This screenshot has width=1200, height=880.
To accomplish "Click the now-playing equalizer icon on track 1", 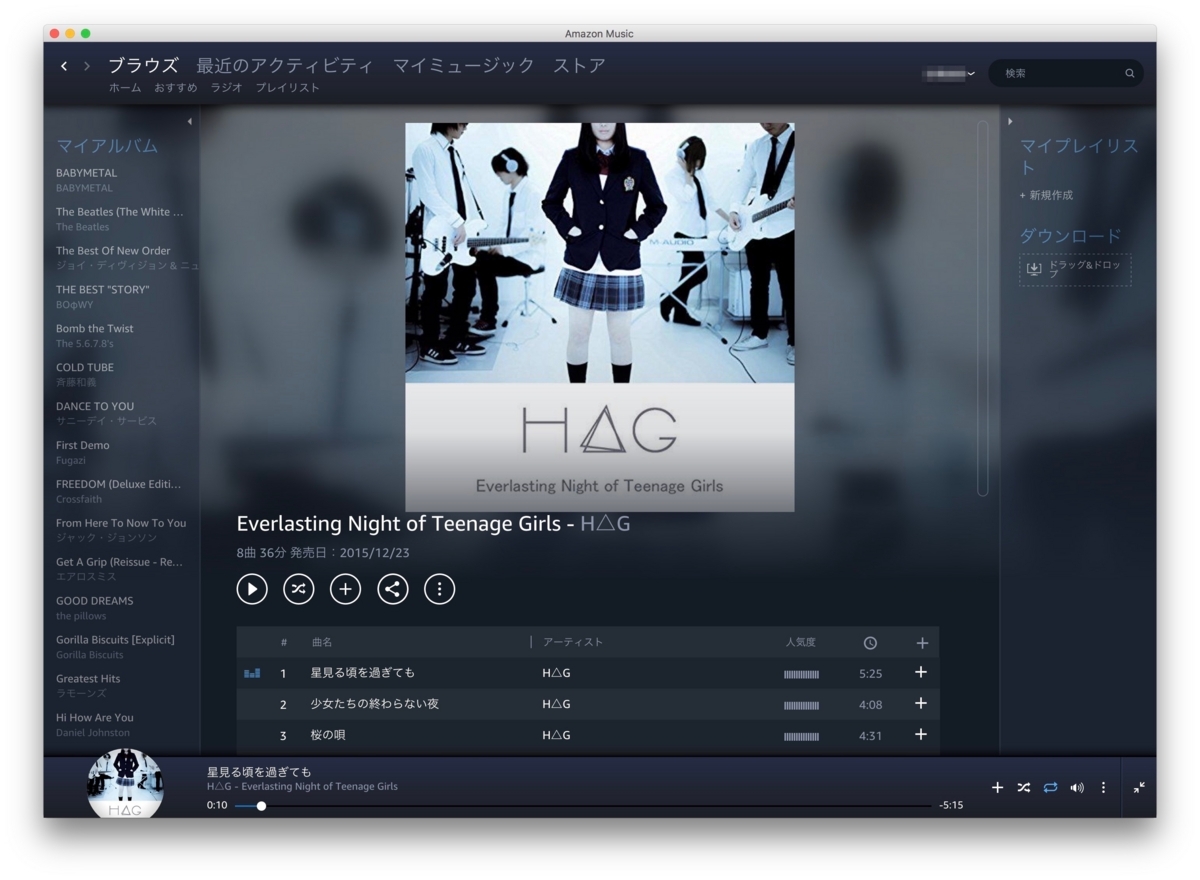I will click(x=252, y=673).
